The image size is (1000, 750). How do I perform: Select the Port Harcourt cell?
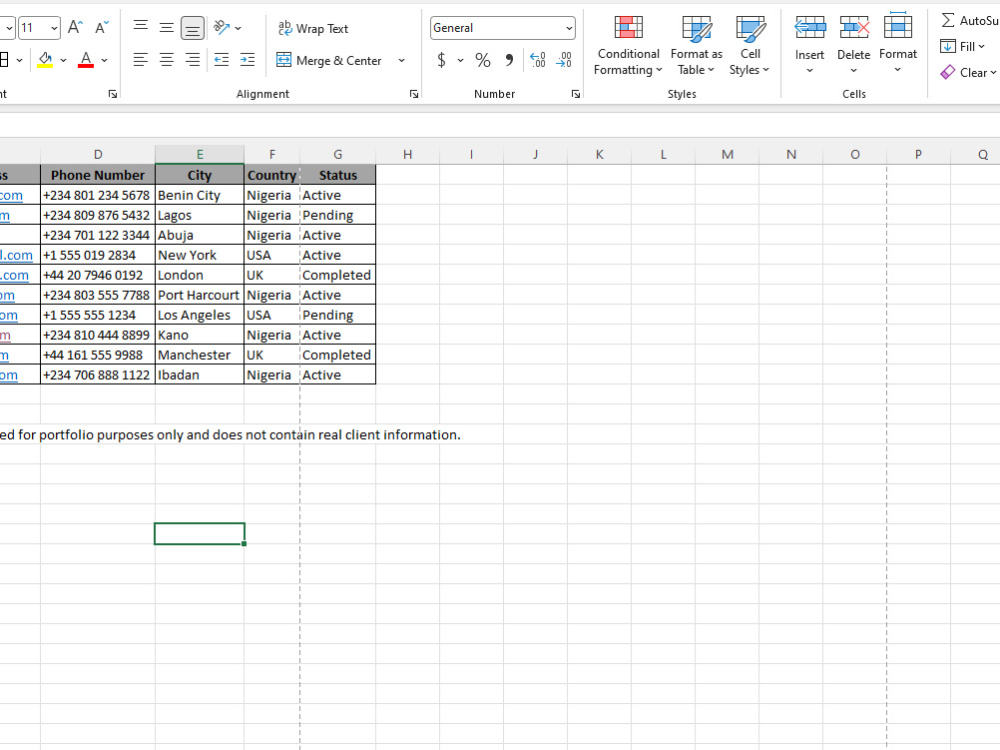200,295
